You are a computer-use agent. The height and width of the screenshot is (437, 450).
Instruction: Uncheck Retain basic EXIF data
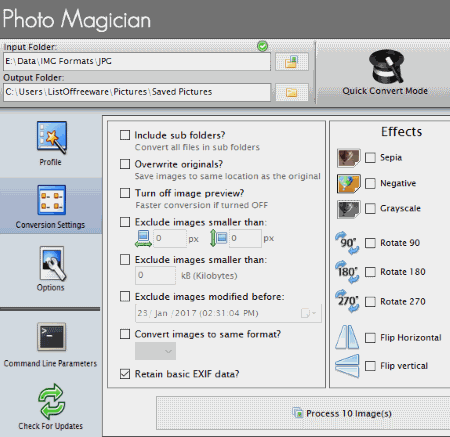125,374
